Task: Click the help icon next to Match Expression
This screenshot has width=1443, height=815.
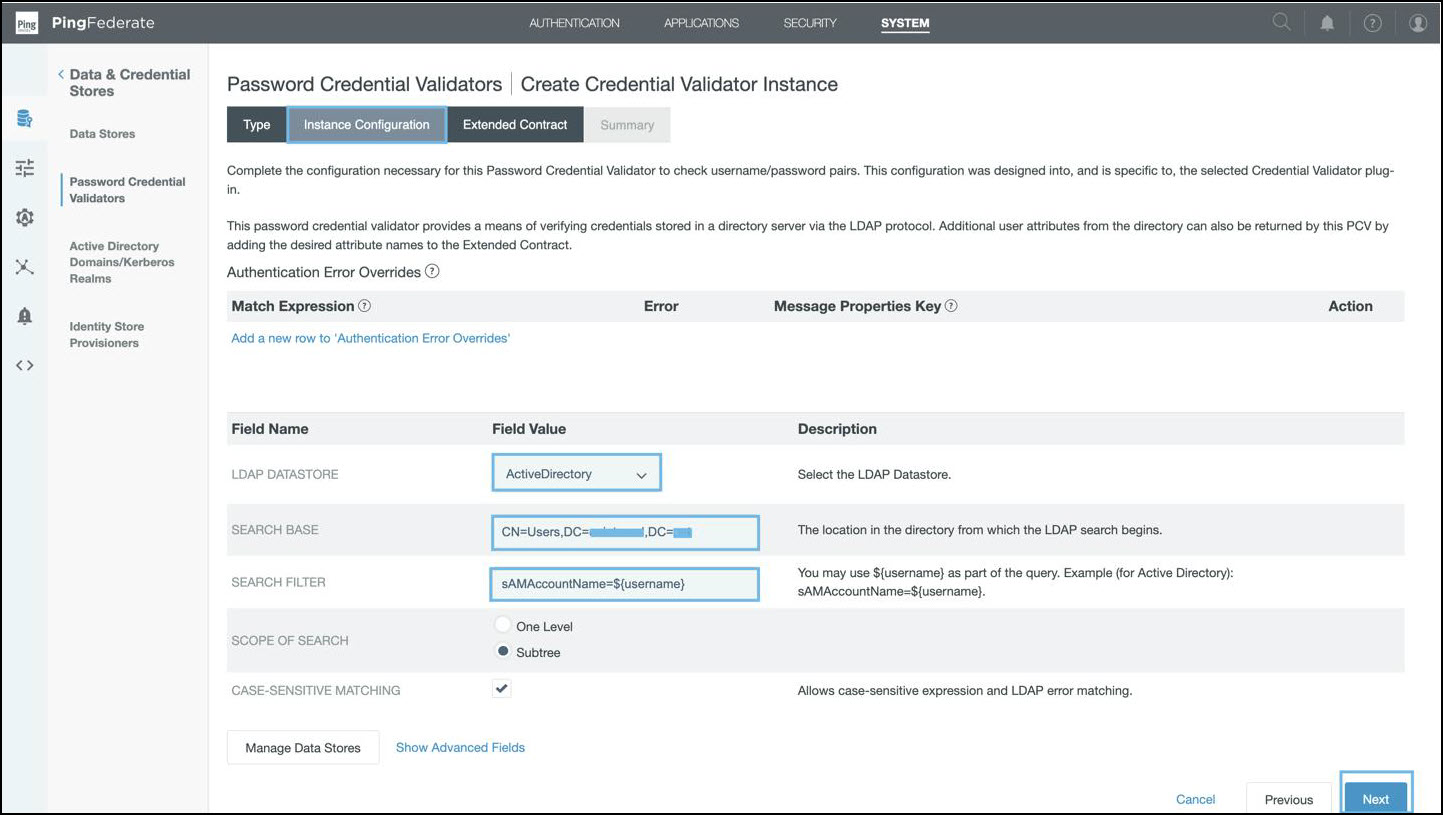Action: pos(365,306)
